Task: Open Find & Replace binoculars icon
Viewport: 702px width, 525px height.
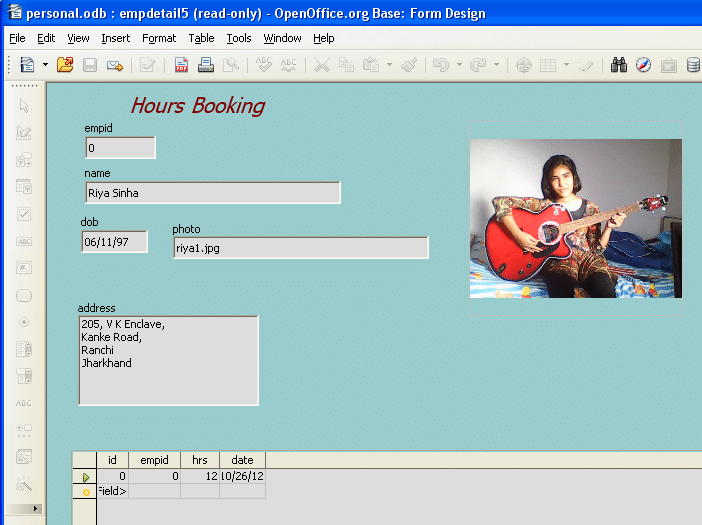Action: pyautogui.click(x=618, y=65)
